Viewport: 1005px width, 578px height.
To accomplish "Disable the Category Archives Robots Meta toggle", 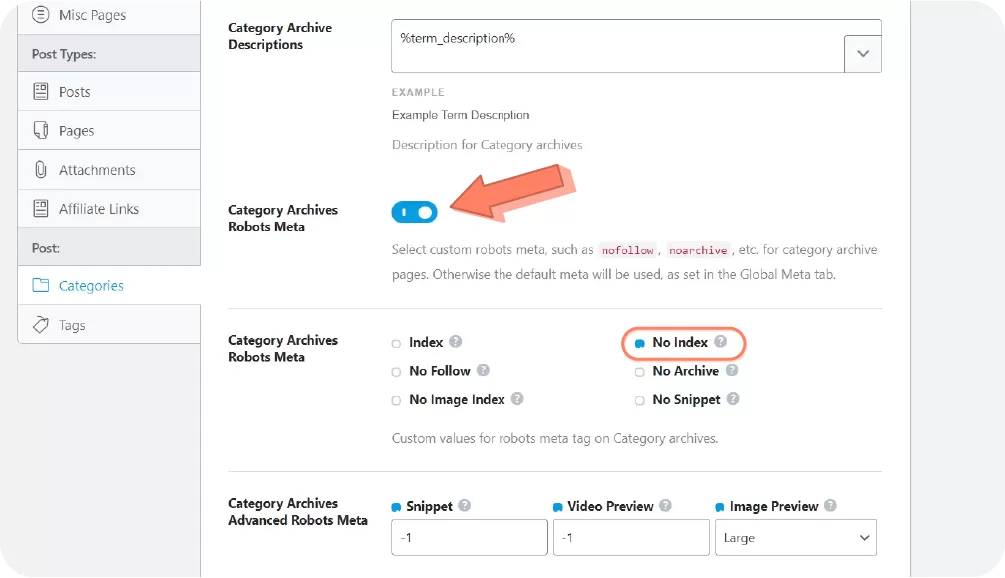I will (x=415, y=212).
